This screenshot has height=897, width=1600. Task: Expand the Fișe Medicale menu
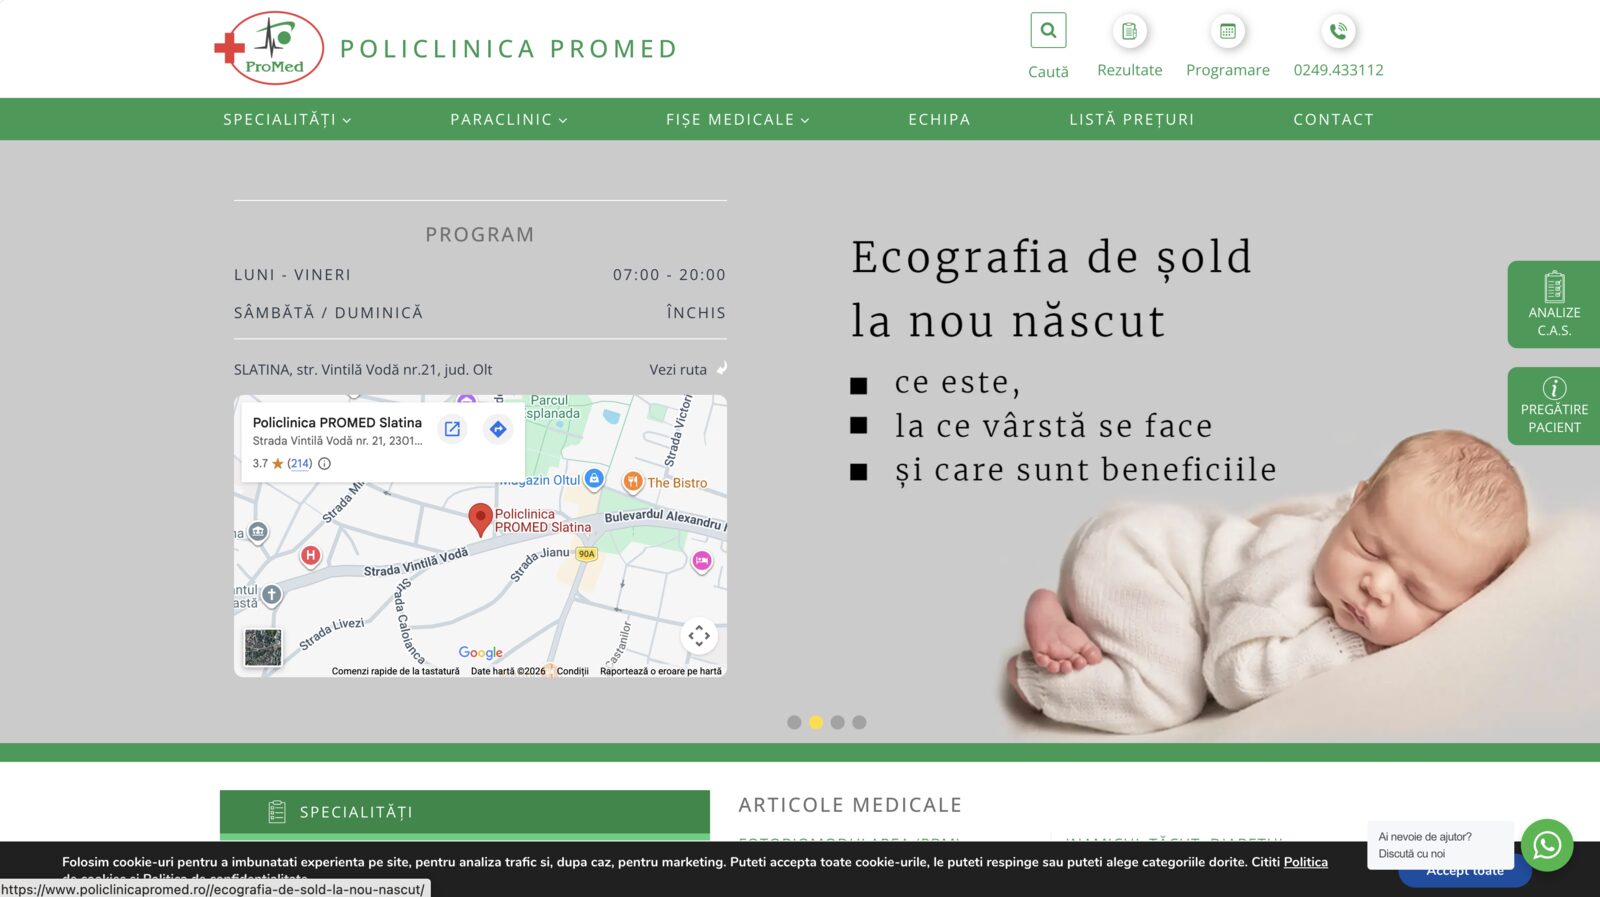(x=737, y=119)
